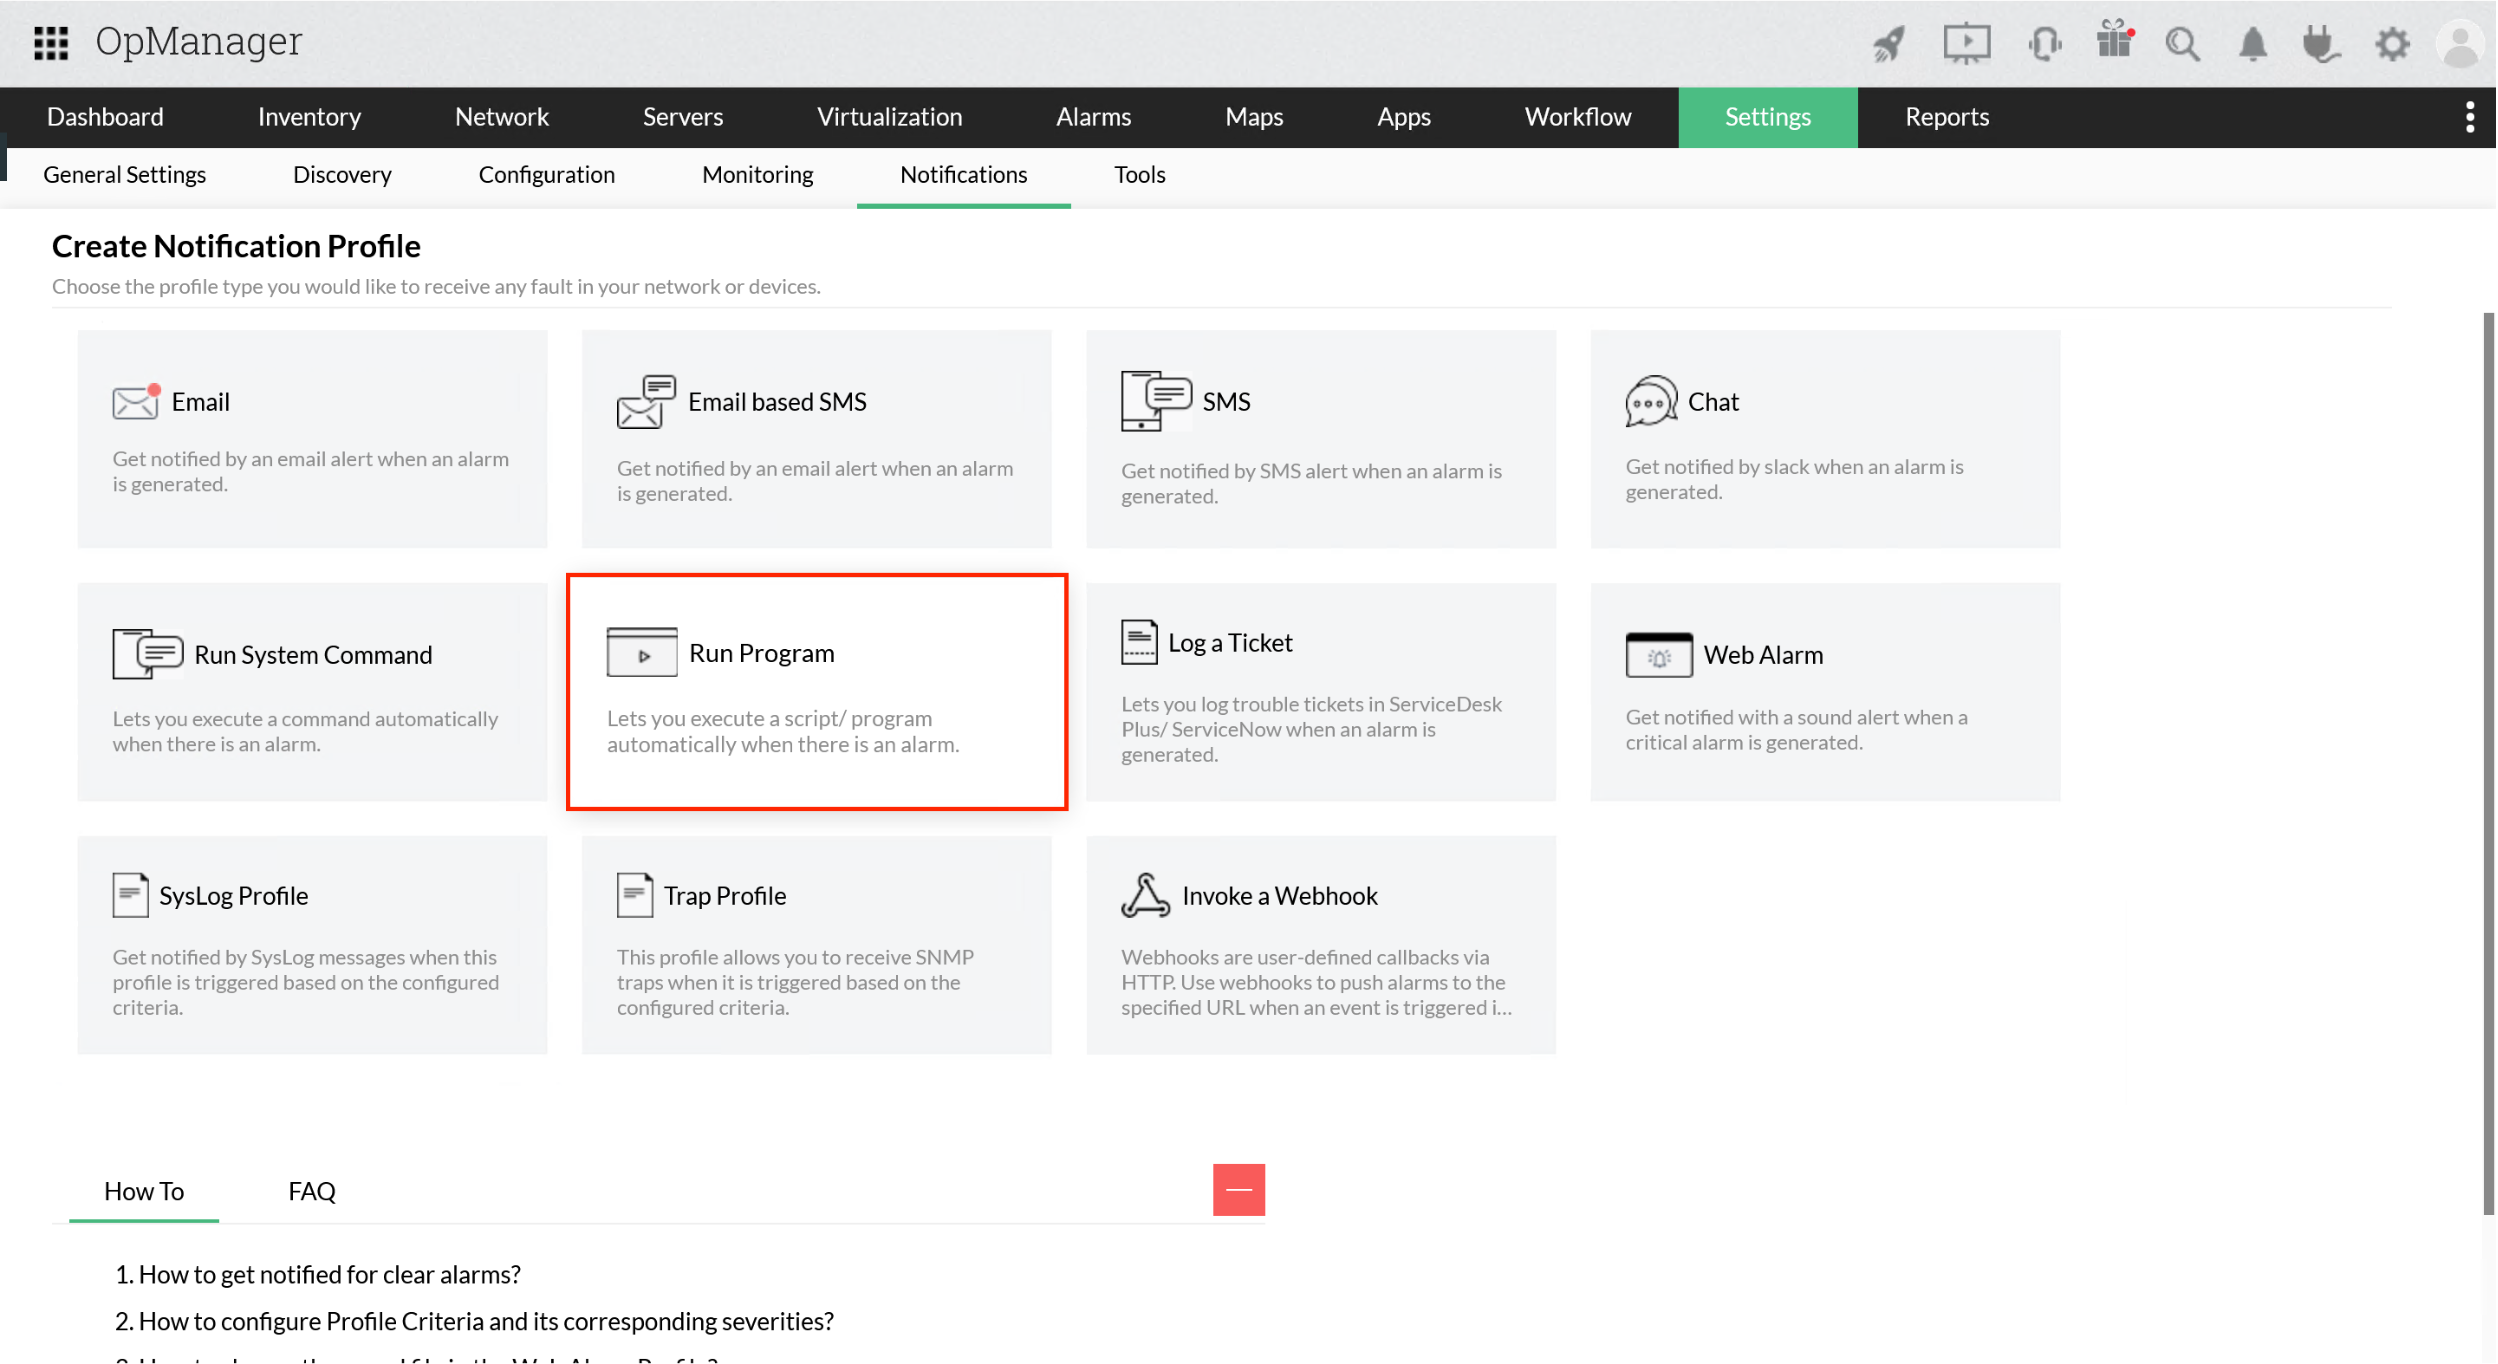Click the magnifier search icon
This screenshot has height=1364, width=2498.
tap(2182, 44)
